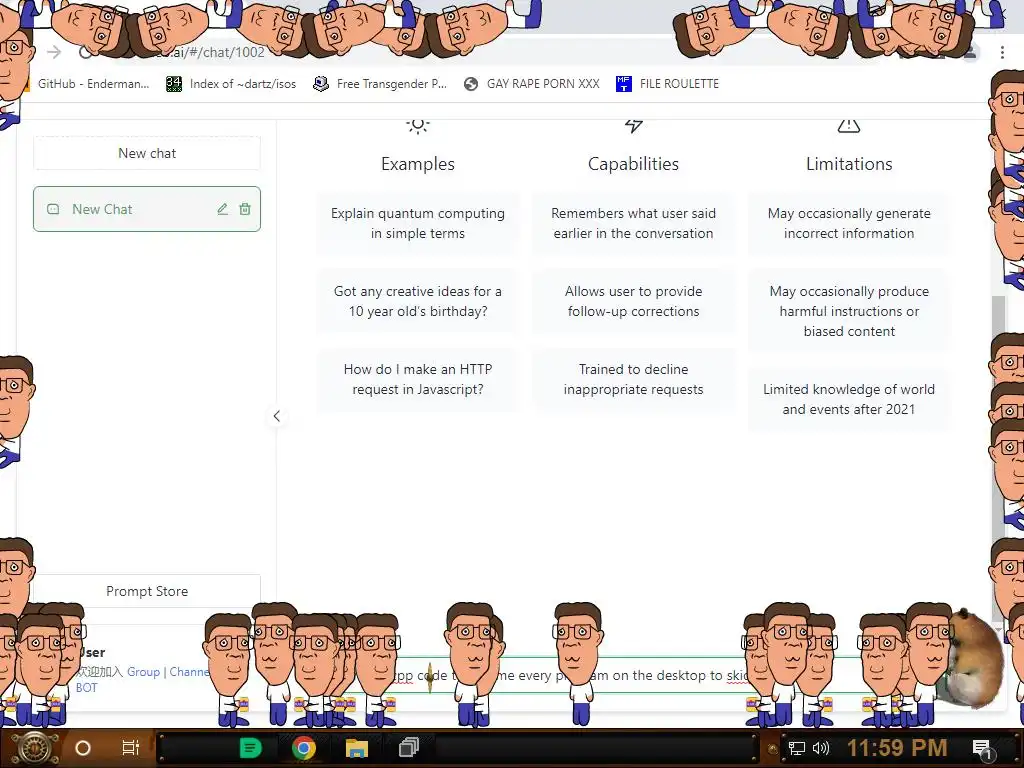
Task: Open the stacked windows taskbar app
Action: coord(409,748)
